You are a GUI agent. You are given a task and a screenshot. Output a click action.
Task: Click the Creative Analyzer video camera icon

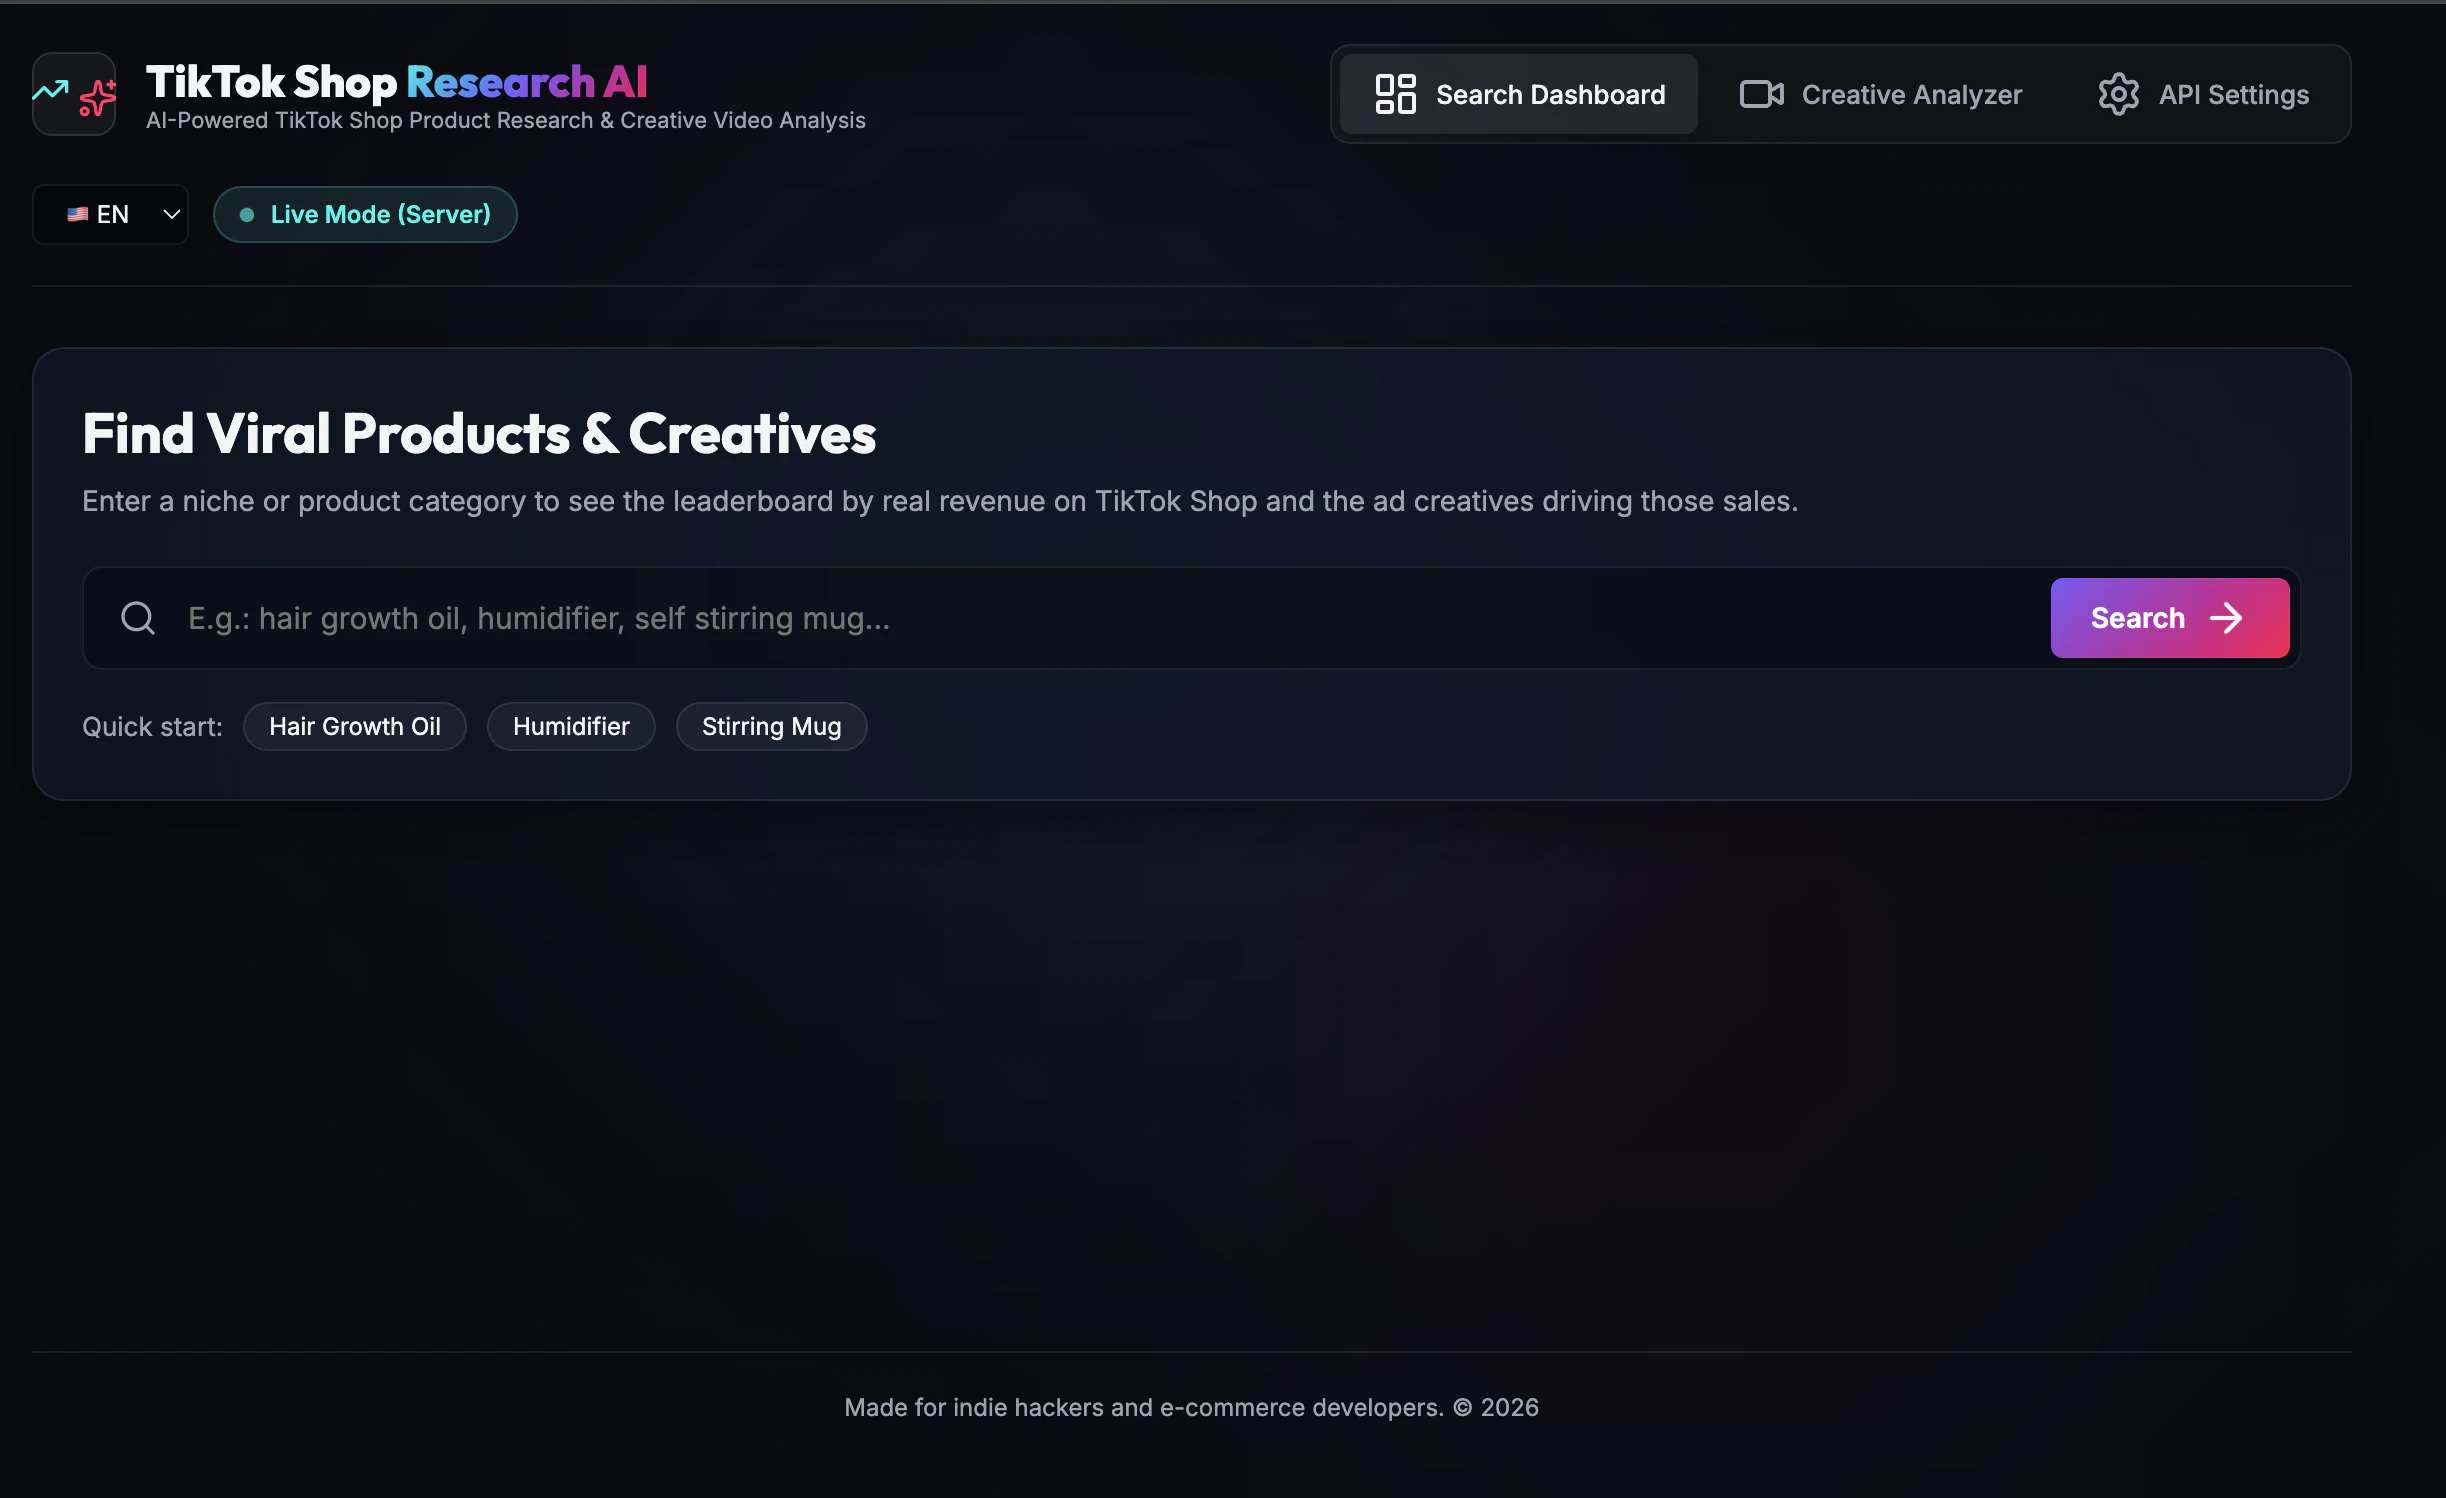(x=1761, y=94)
